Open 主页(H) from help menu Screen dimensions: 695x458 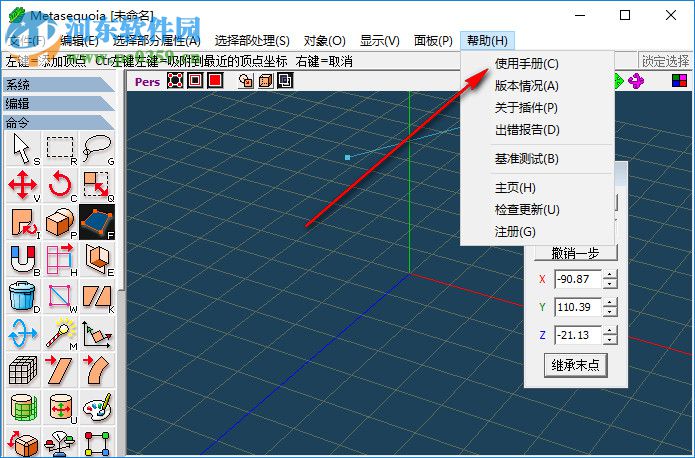click(537, 188)
